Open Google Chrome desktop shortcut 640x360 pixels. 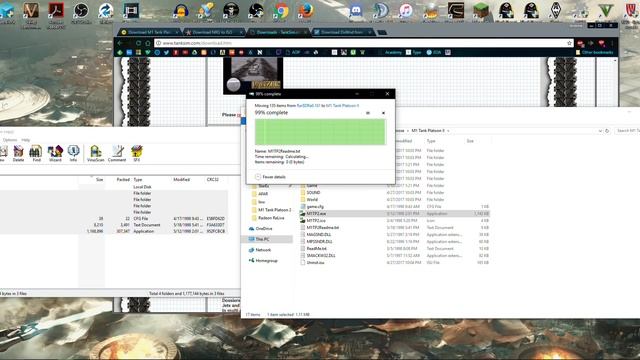pos(281,11)
